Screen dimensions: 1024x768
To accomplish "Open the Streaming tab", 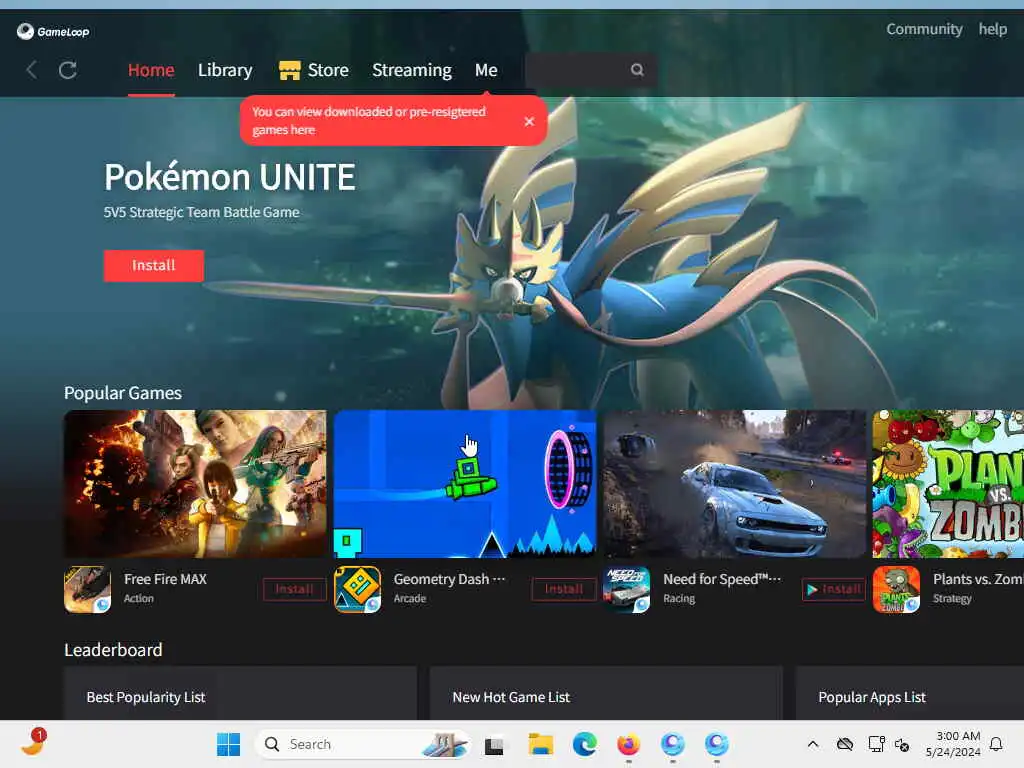I will pos(411,70).
